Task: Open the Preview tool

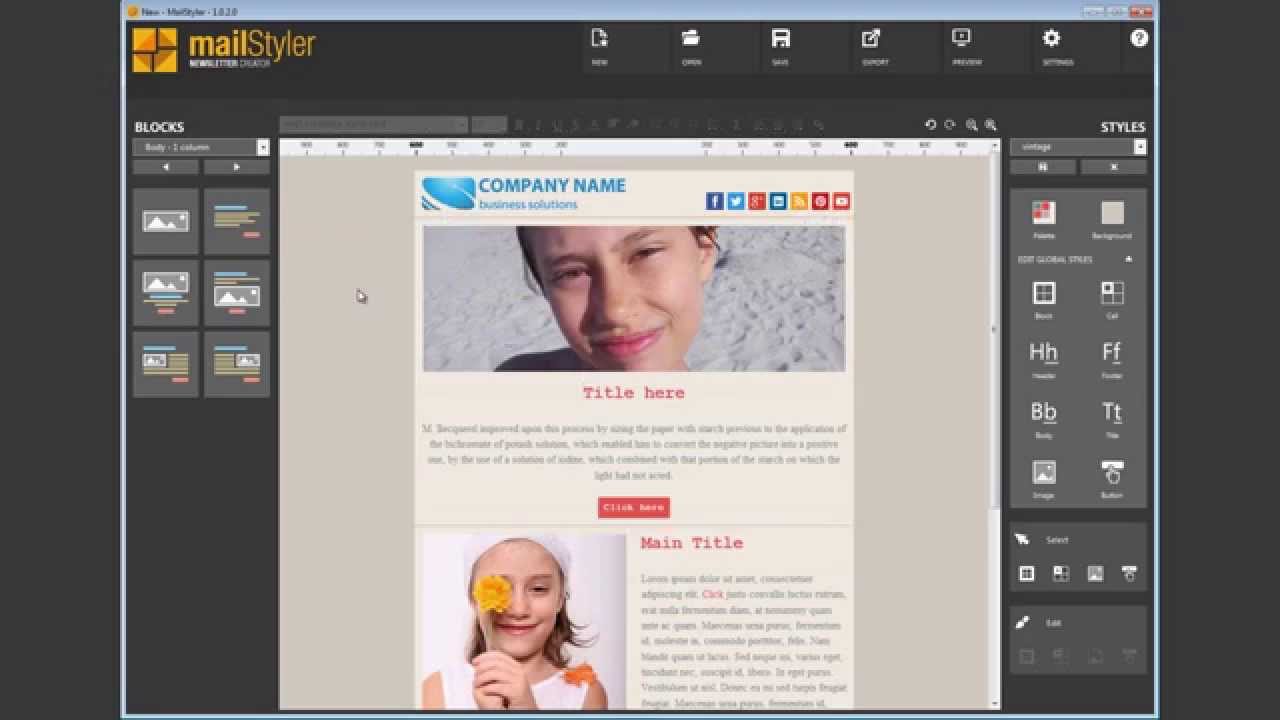Action: point(961,39)
